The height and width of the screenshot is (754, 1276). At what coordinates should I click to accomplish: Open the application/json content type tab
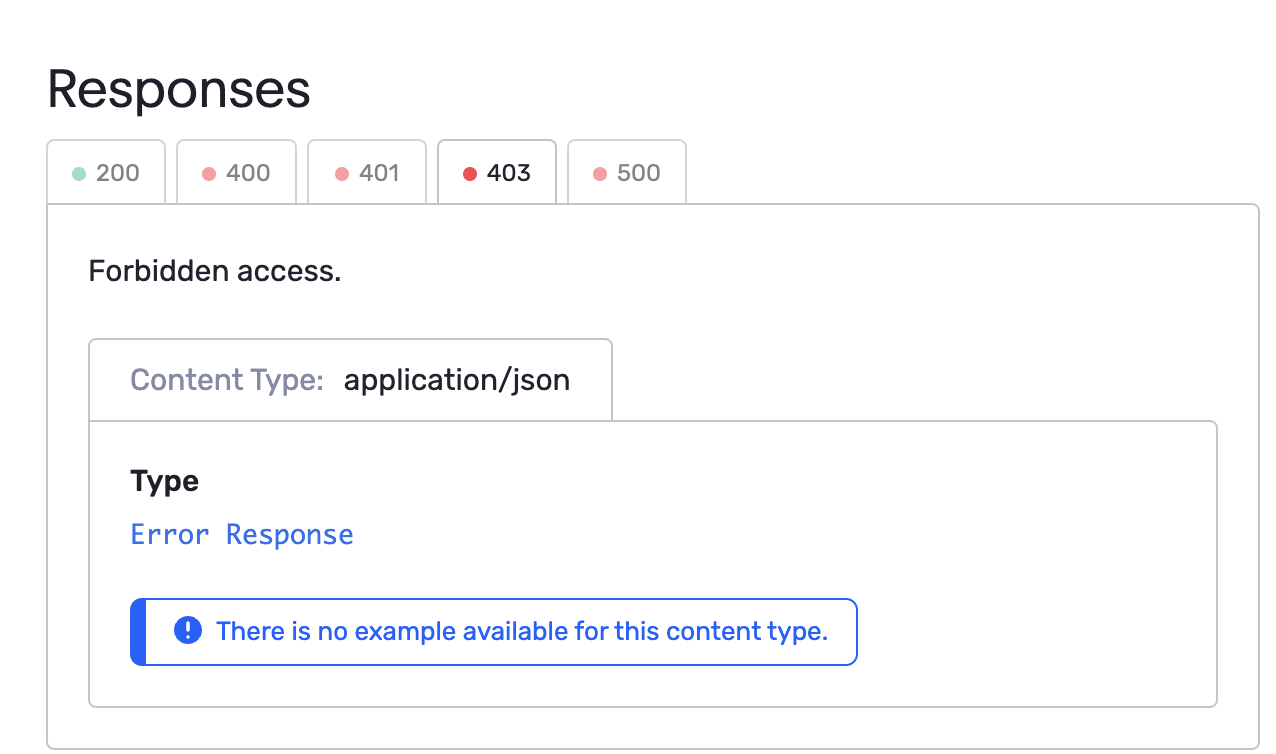[350, 379]
